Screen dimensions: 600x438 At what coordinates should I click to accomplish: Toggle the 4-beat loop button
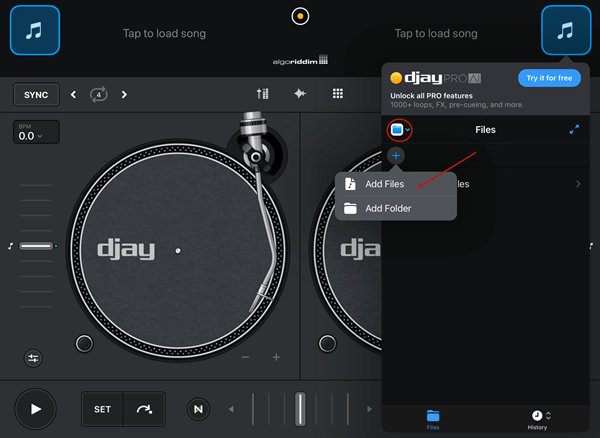click(98, 95)
